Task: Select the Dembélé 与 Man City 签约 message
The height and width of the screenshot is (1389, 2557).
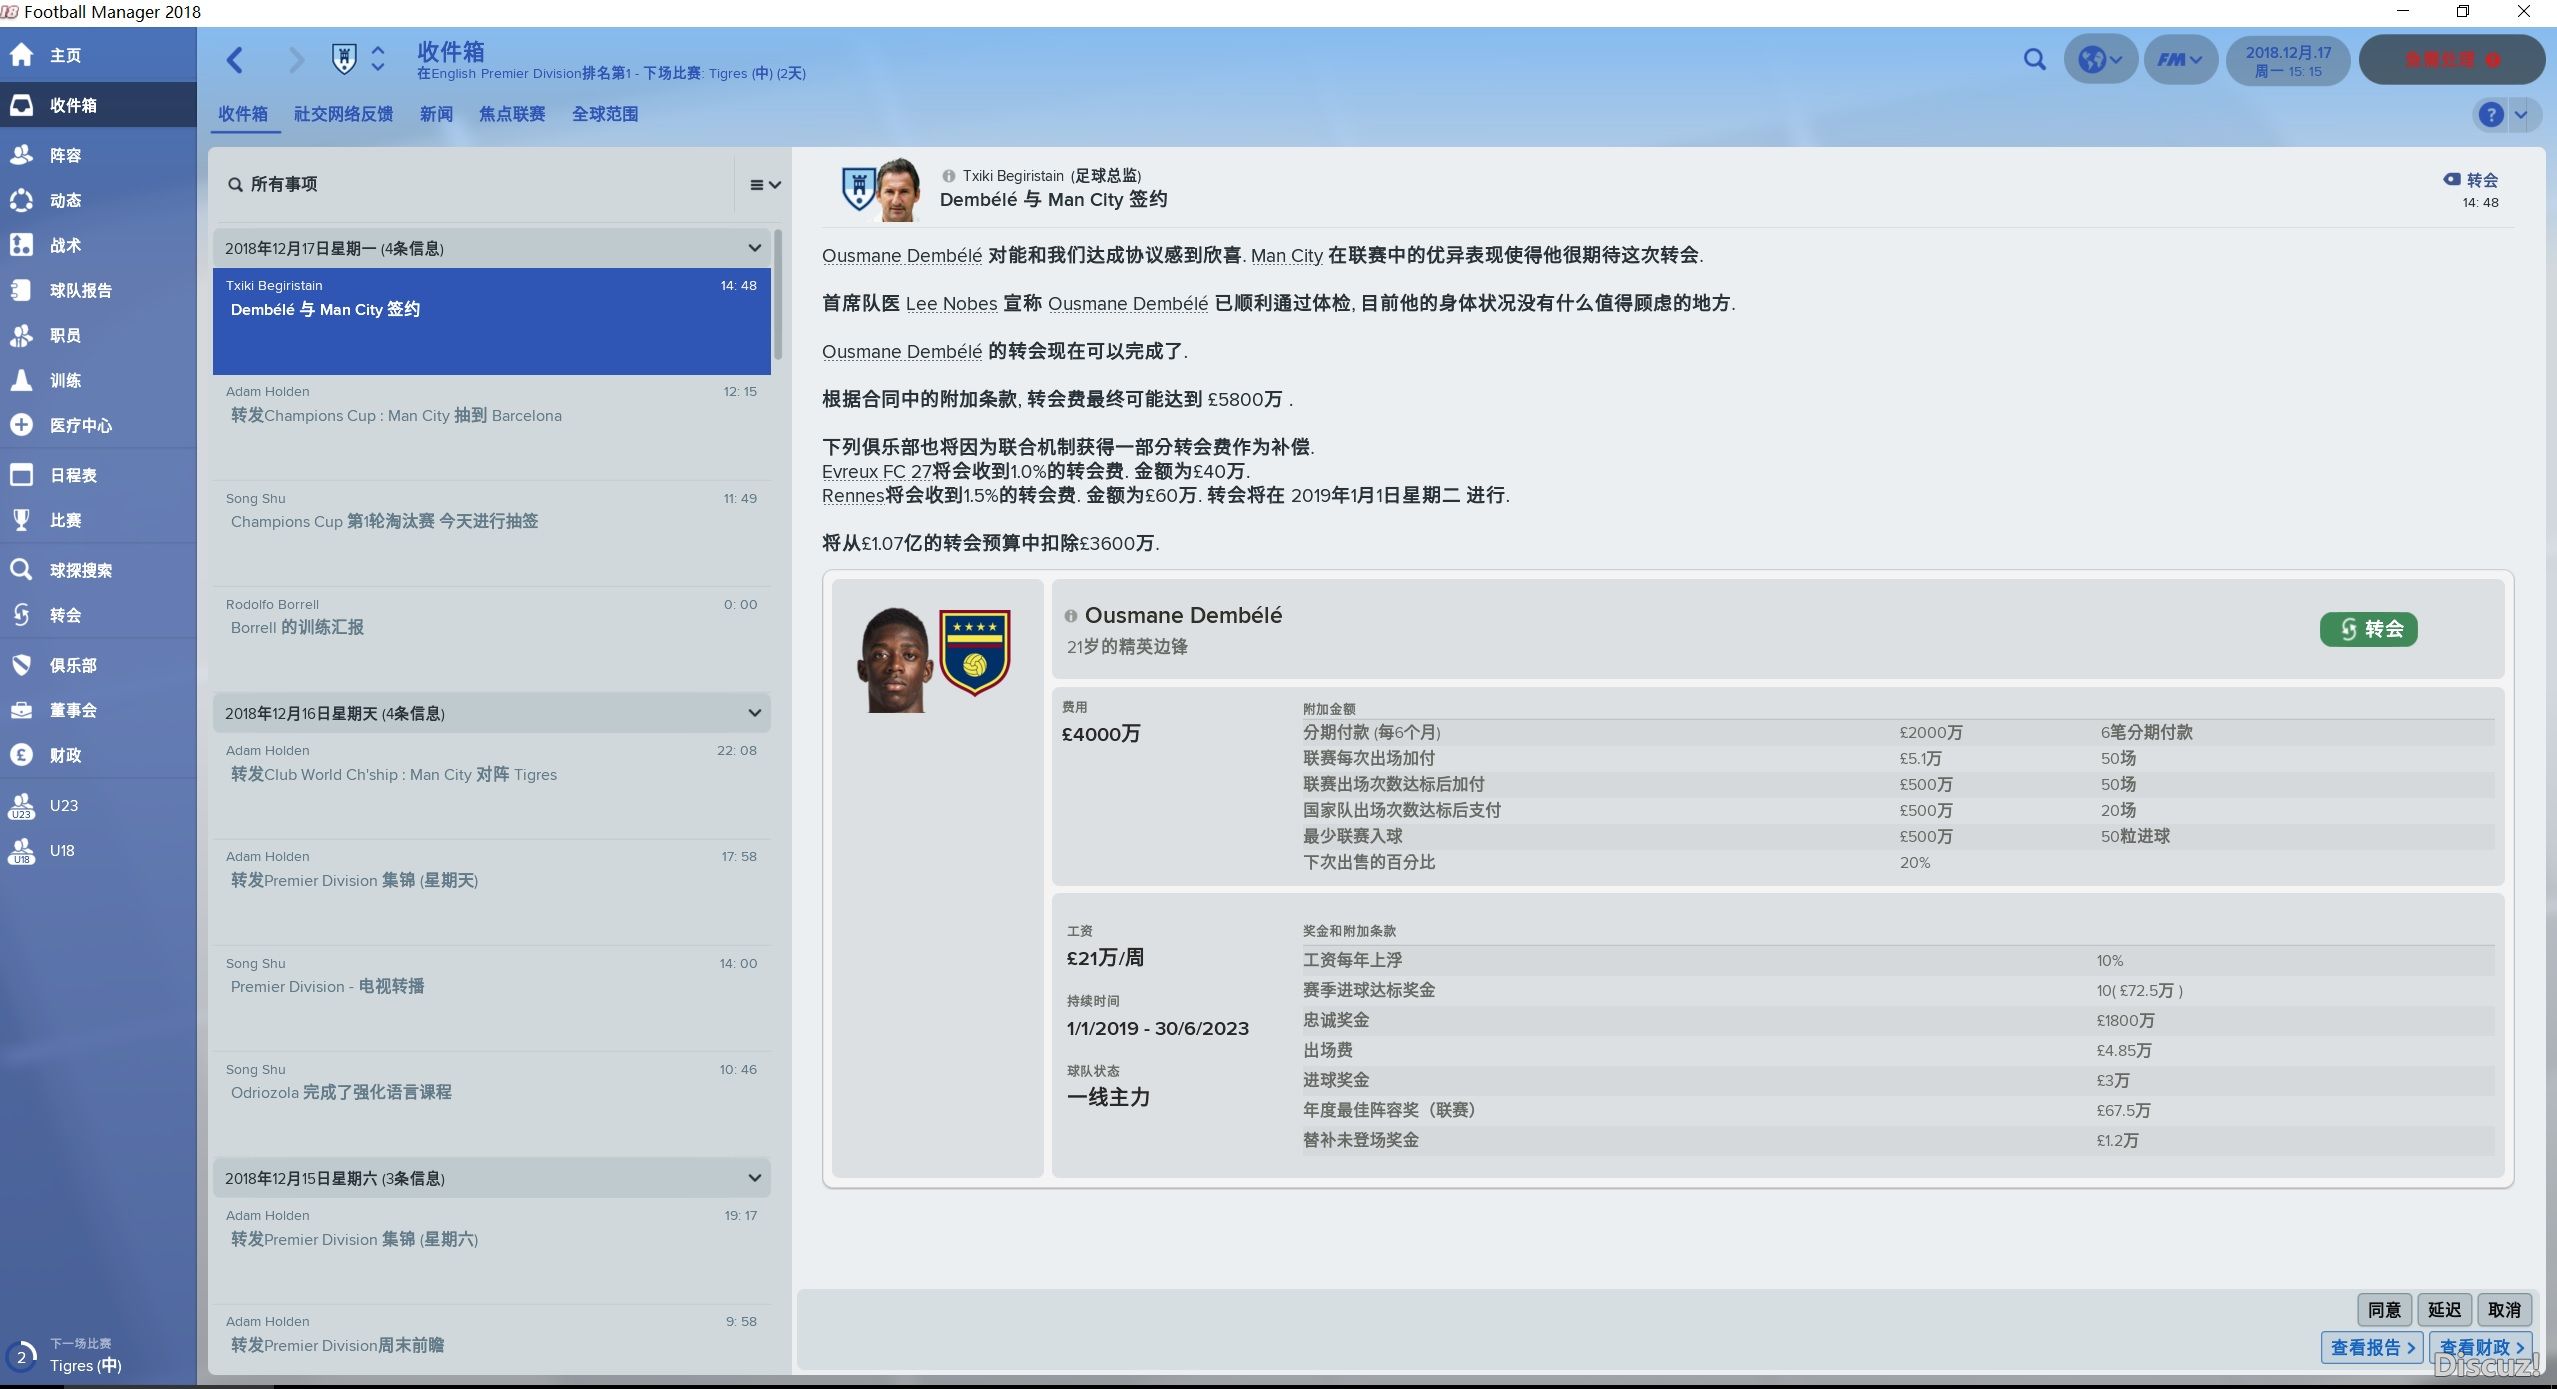Action: [492, 321]
